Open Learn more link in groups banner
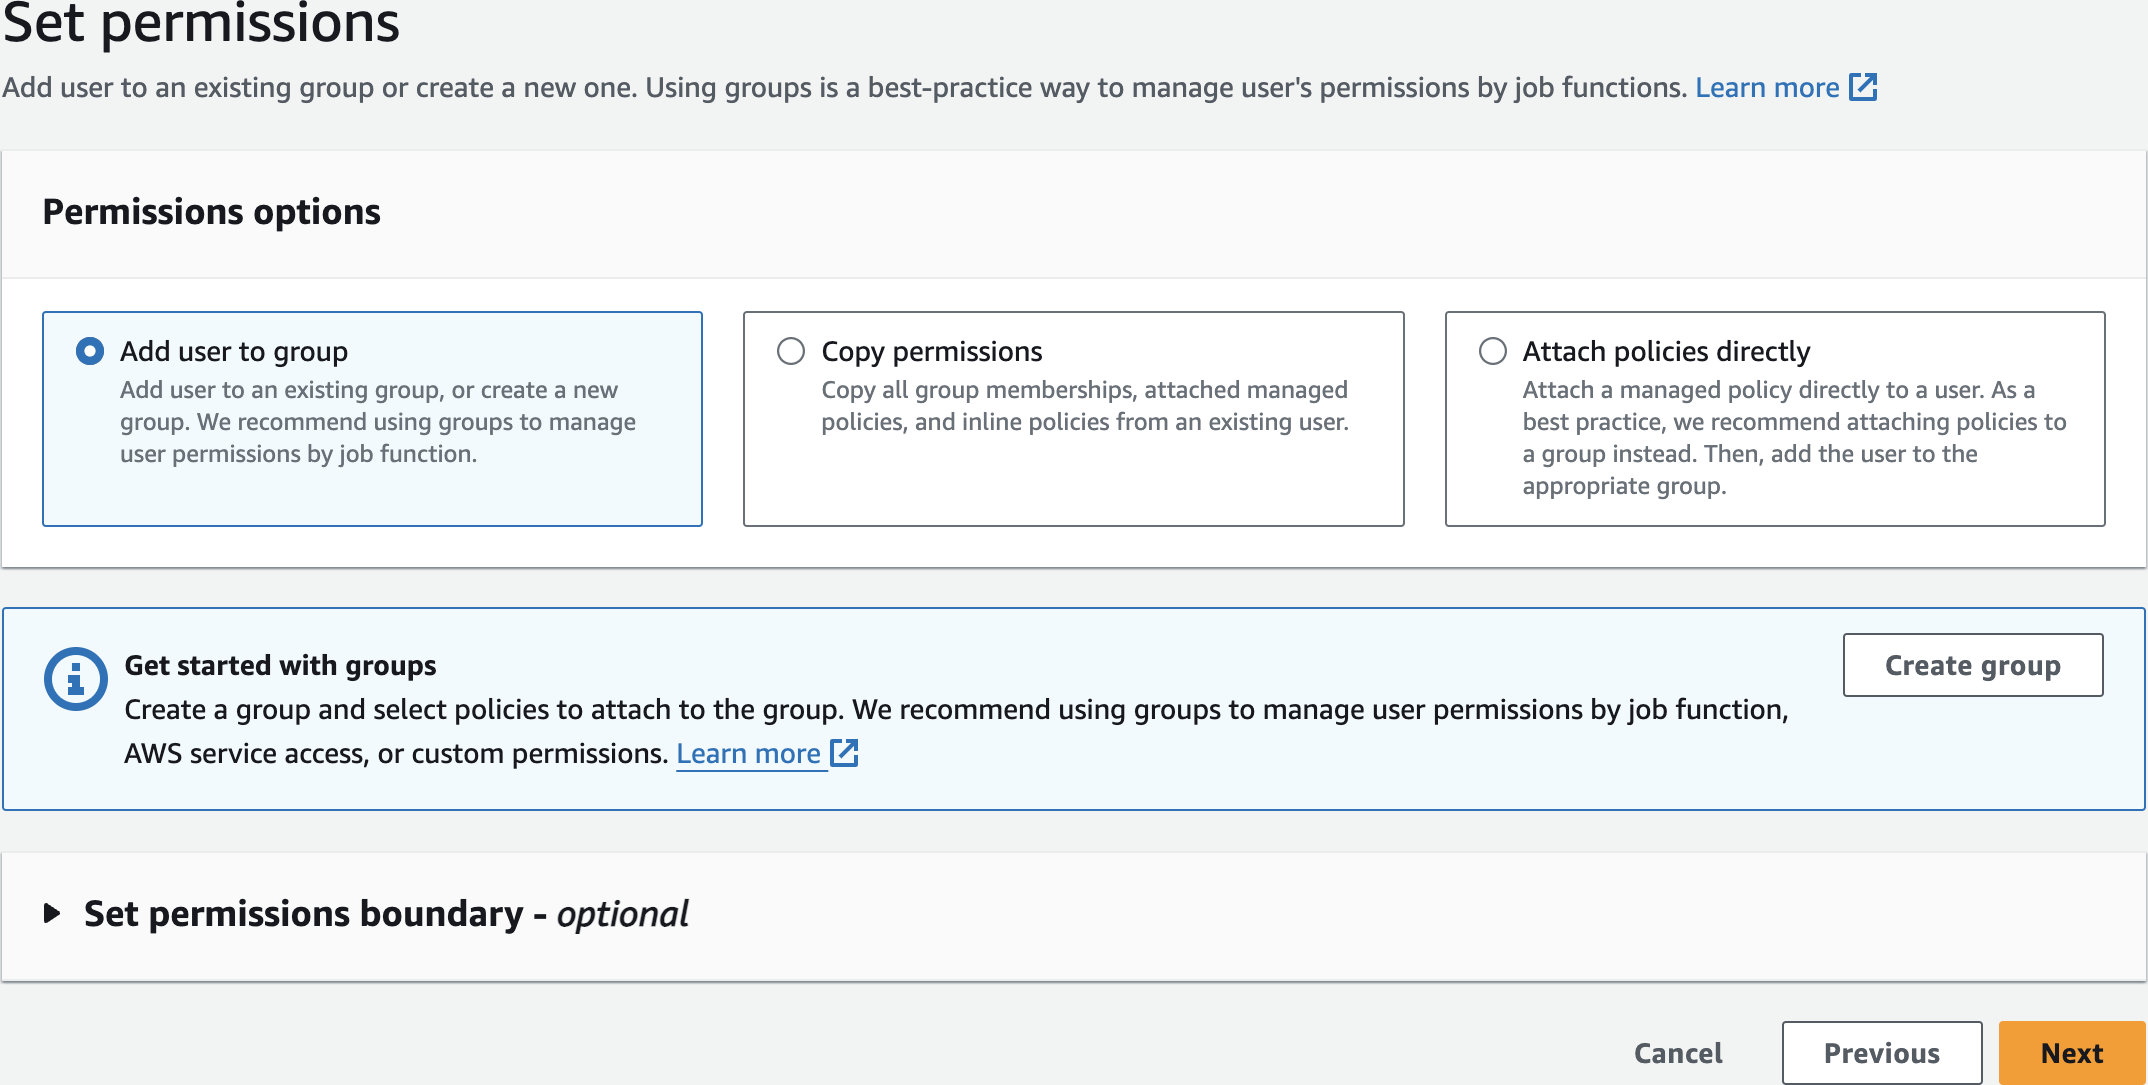This screenshot has height=1085, width=2148. 748,753
